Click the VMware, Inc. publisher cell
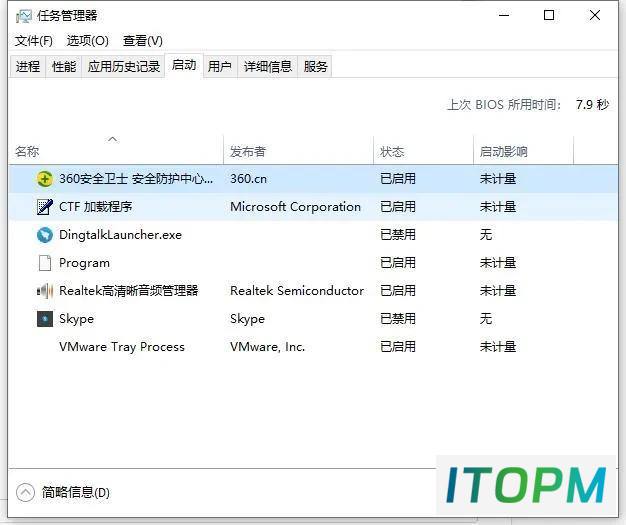Image resolution: width=626 pixels, height=525 pixels. [267, 347]
